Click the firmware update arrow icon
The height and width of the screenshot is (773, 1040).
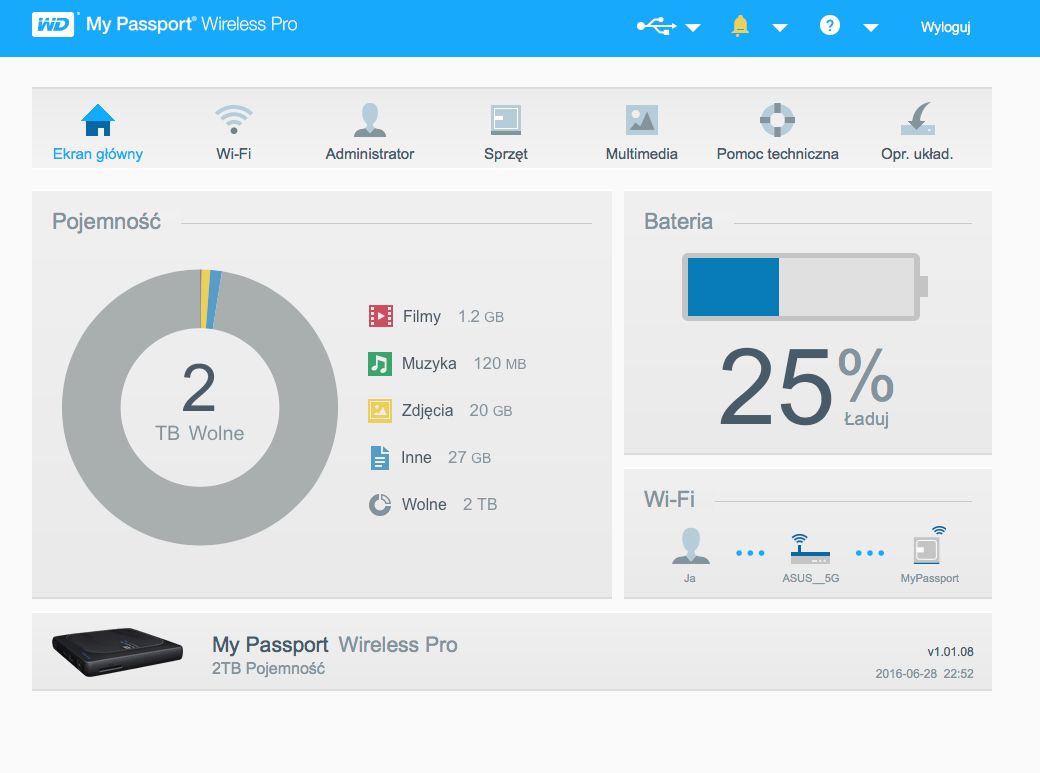coord(917,119)
